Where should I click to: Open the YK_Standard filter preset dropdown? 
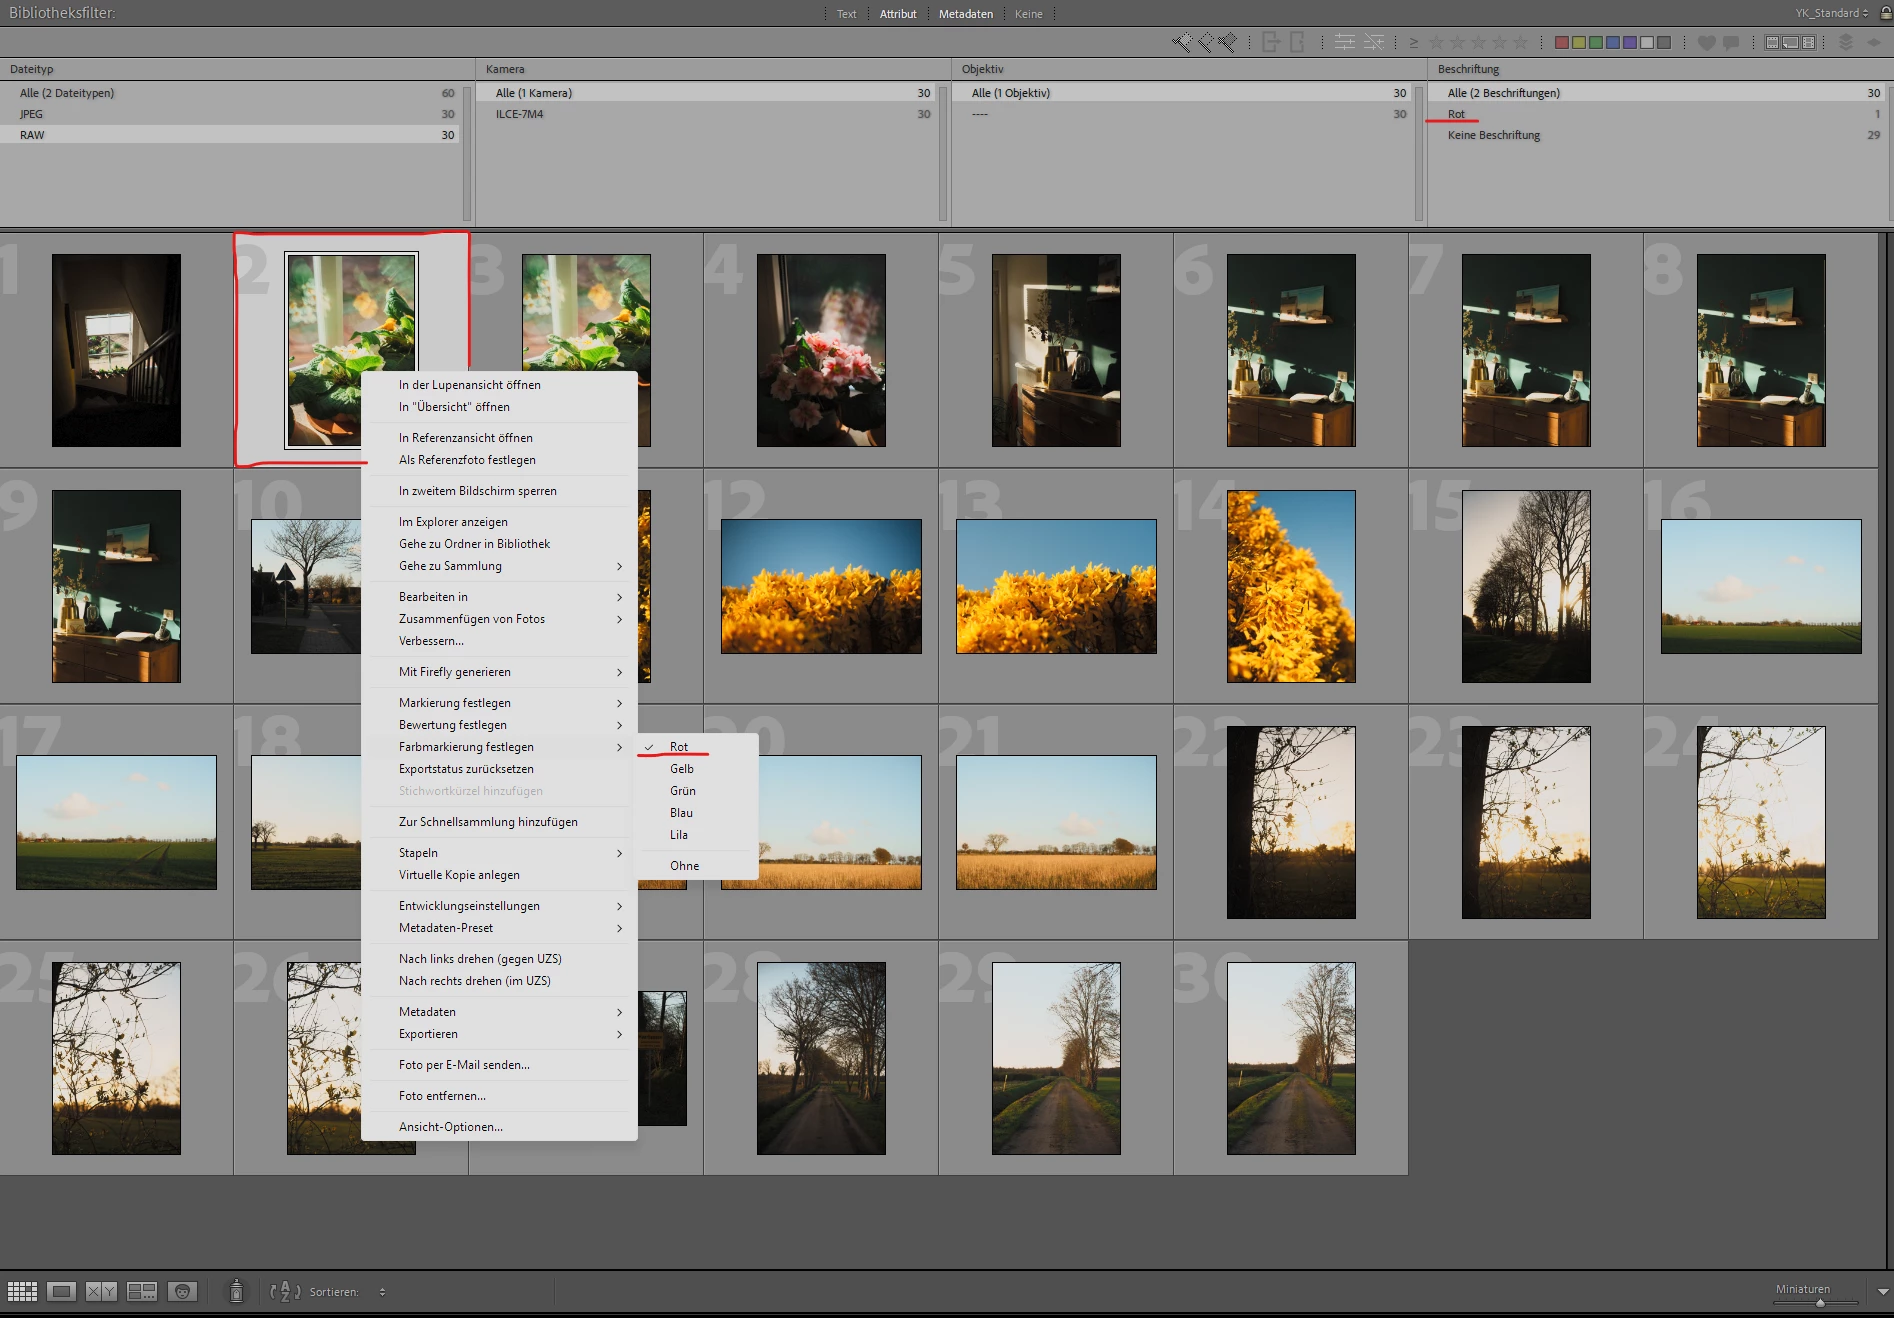pyautogui.click(x=1831, y=13)
